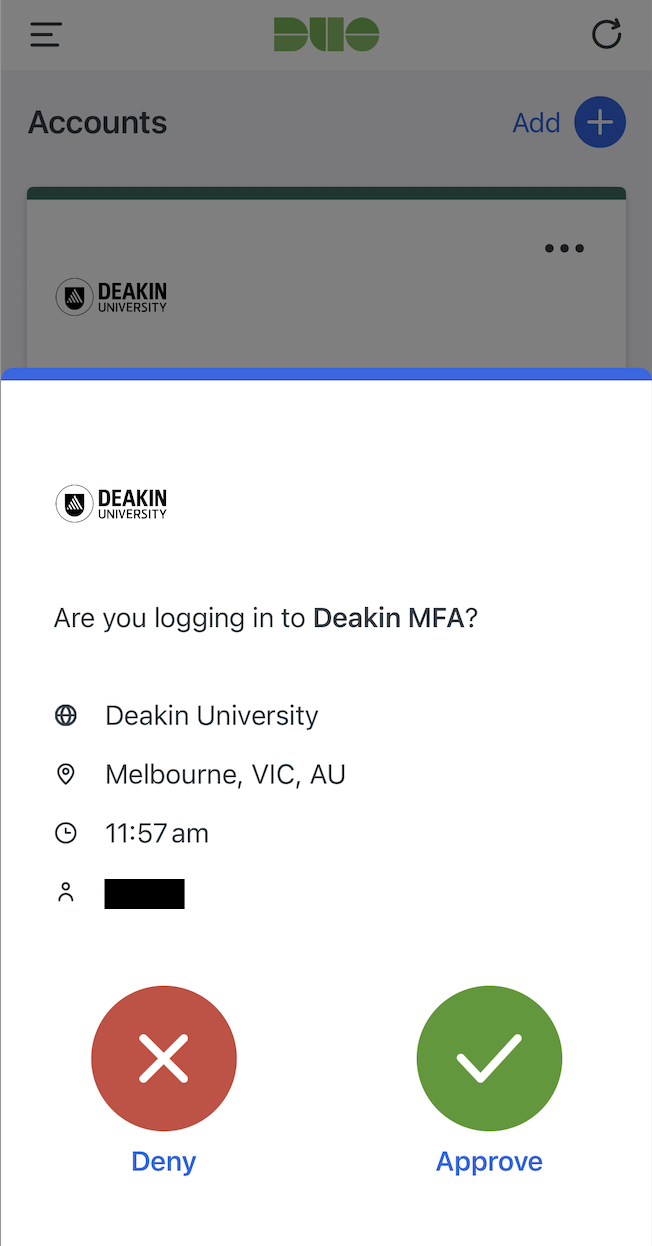Click the 11:57 am time text
Screen dimensions: 652x1246
(157, 833)
